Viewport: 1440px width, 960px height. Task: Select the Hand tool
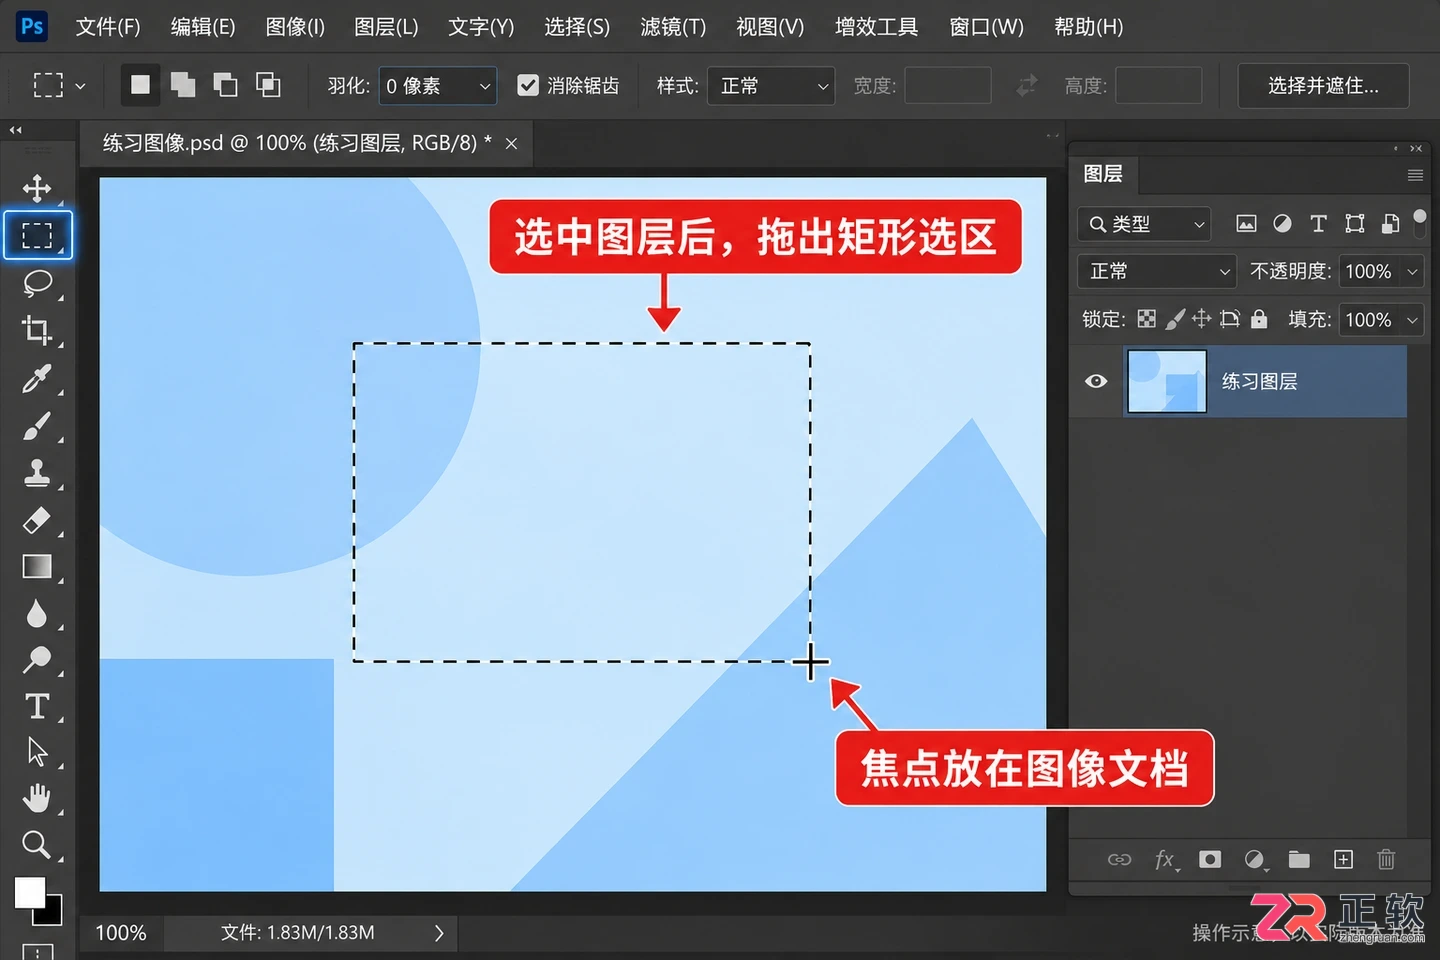click(x=37, y=798)
